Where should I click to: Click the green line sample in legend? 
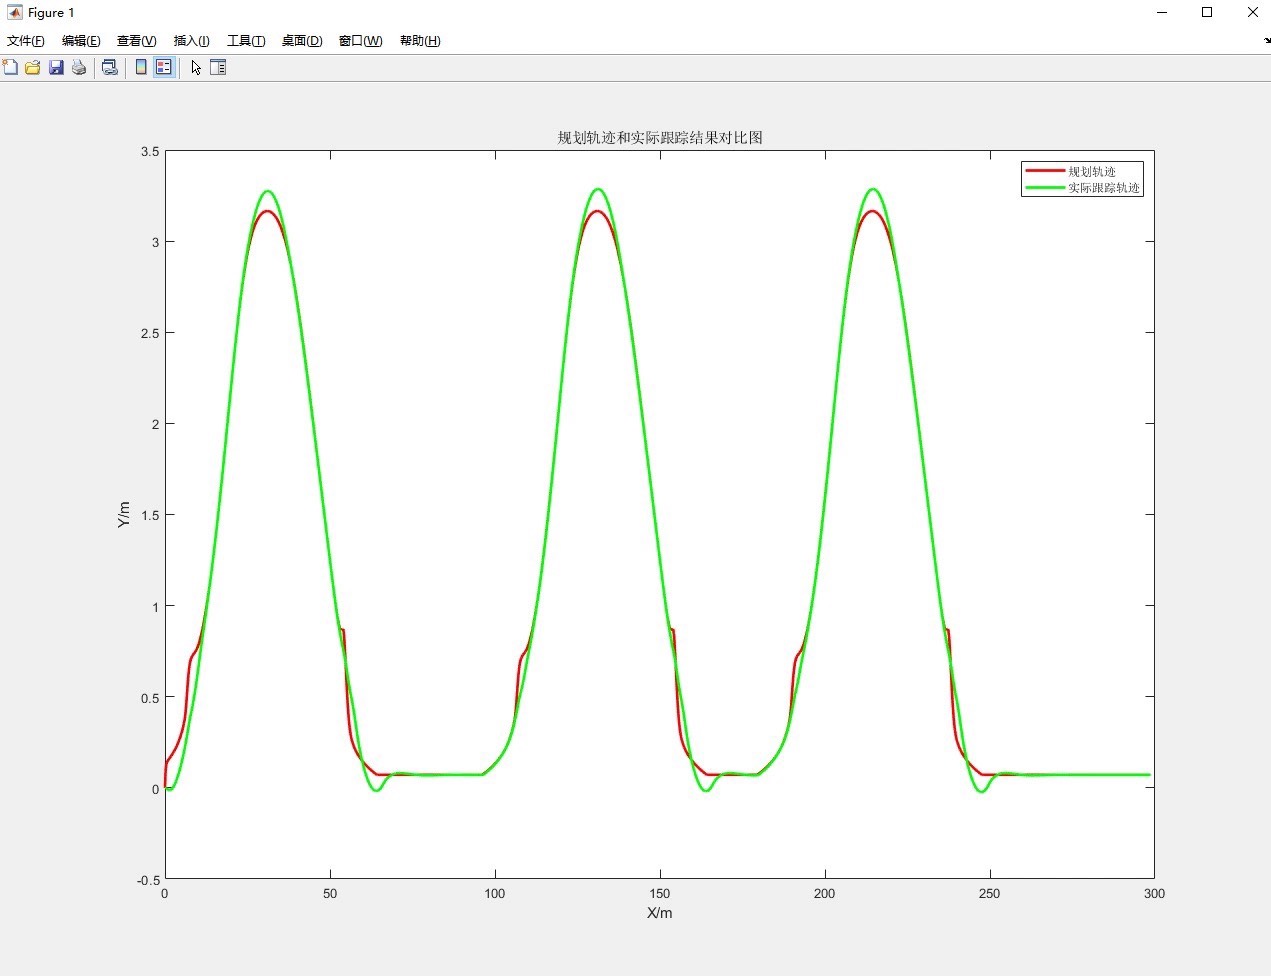(x=1044, y=187)
